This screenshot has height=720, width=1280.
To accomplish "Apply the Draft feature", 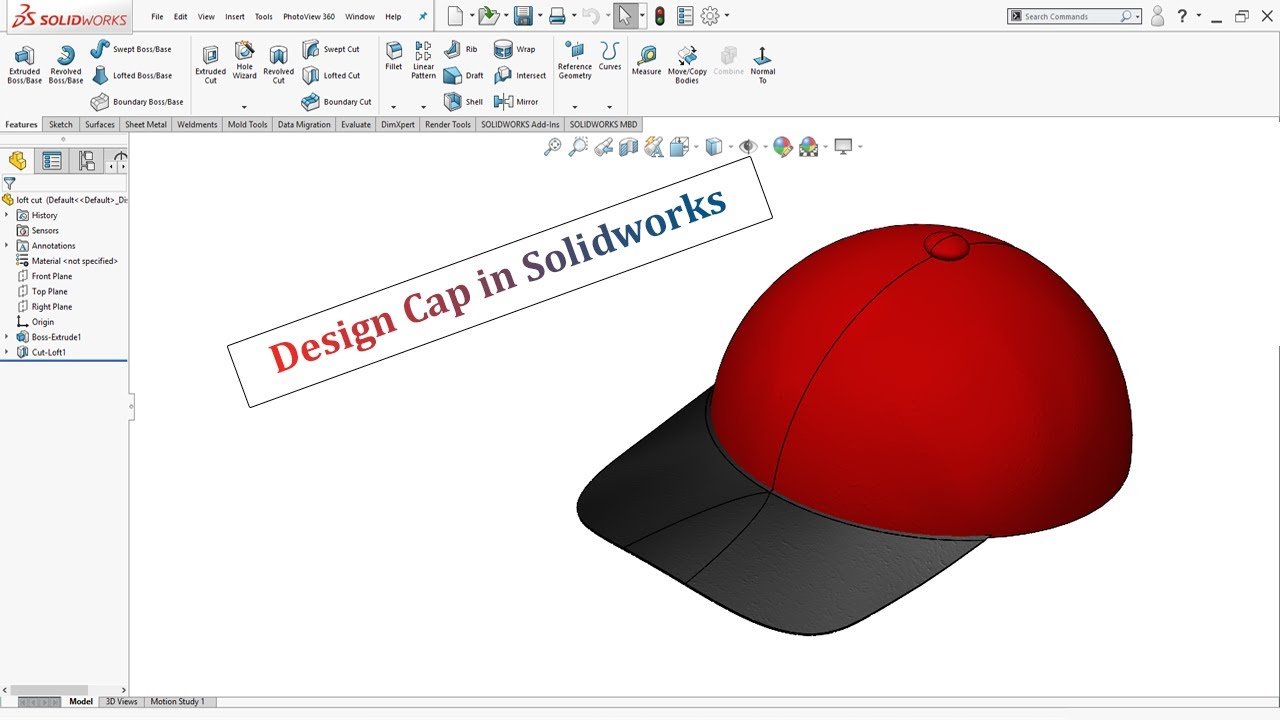I will [x=464, y=75].
